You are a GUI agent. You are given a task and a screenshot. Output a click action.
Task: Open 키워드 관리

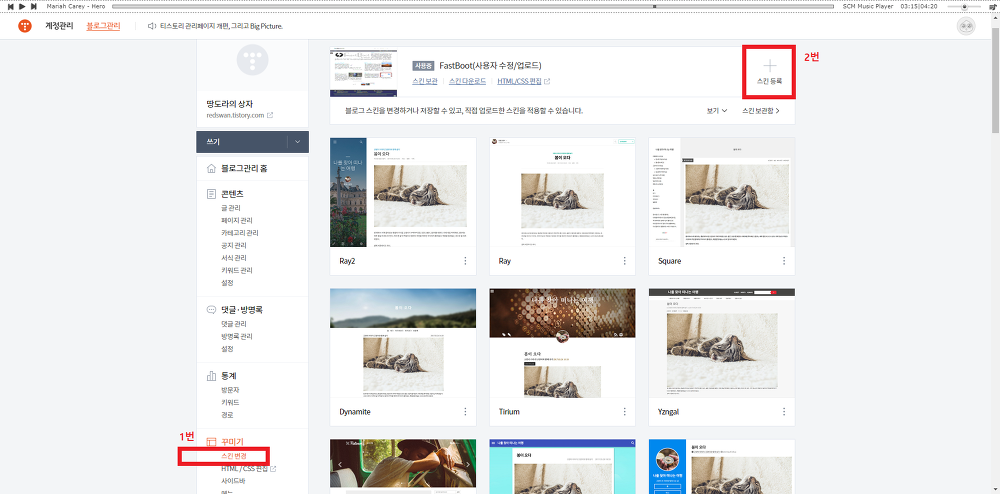237,270
